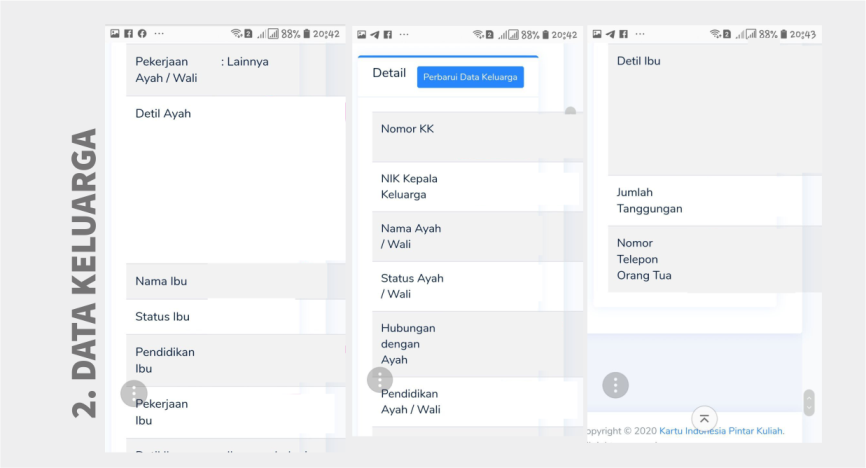Tap the battery icon in right status bar
866x468 pixels.
click(784, 34)
